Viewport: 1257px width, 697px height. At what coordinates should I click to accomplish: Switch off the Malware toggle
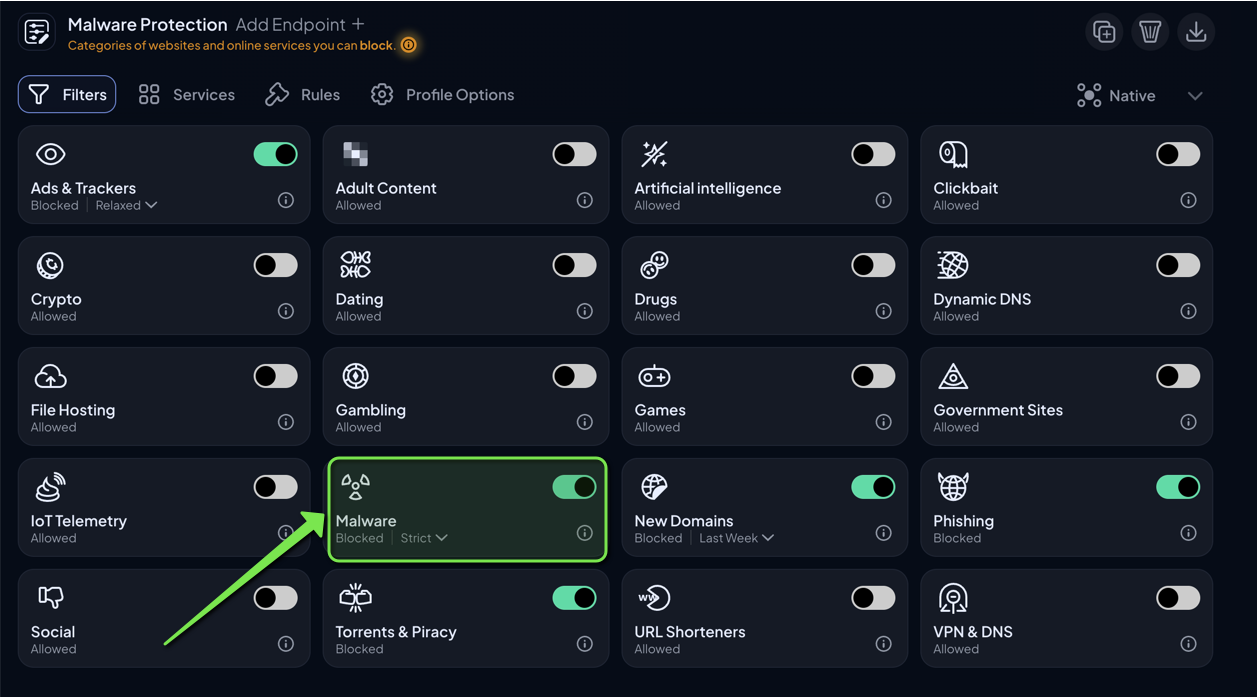574,487
